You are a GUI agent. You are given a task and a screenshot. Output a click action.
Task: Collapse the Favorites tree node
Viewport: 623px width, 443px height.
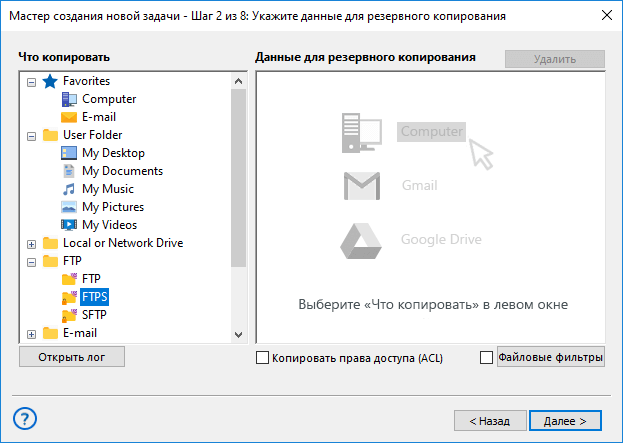point(32,81)
